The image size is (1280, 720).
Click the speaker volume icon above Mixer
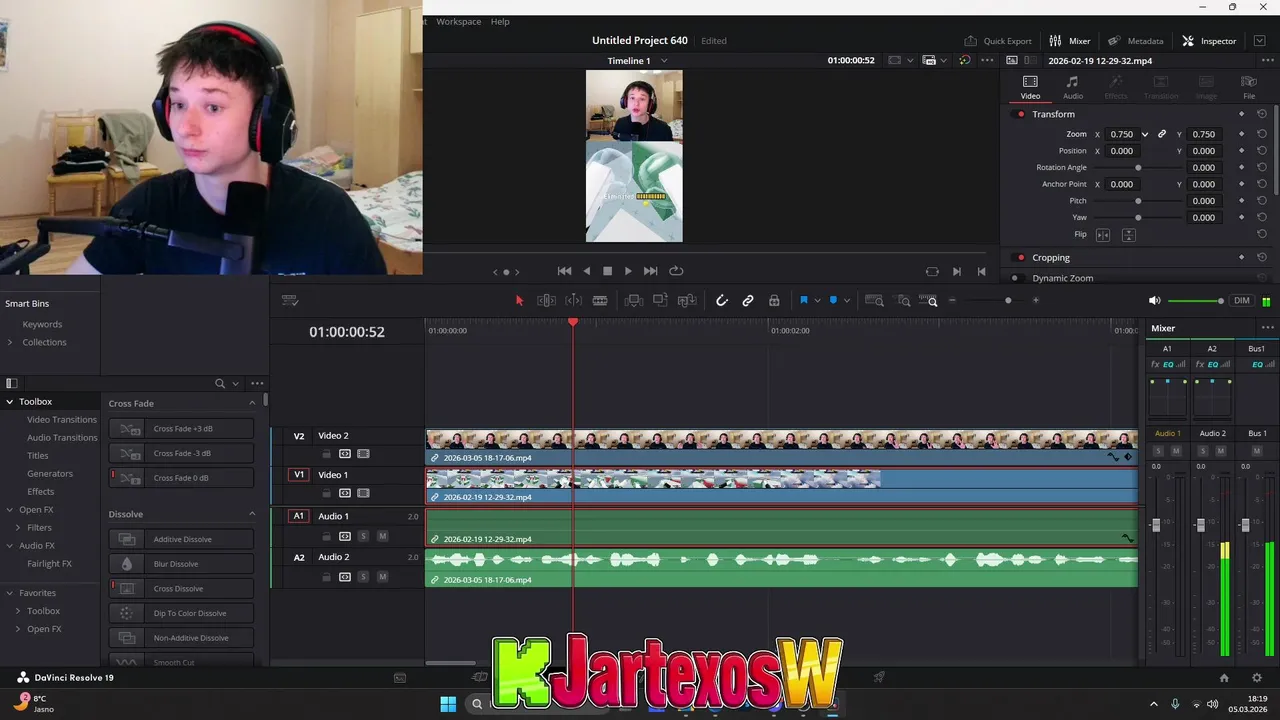click(x=1155, y=301)
